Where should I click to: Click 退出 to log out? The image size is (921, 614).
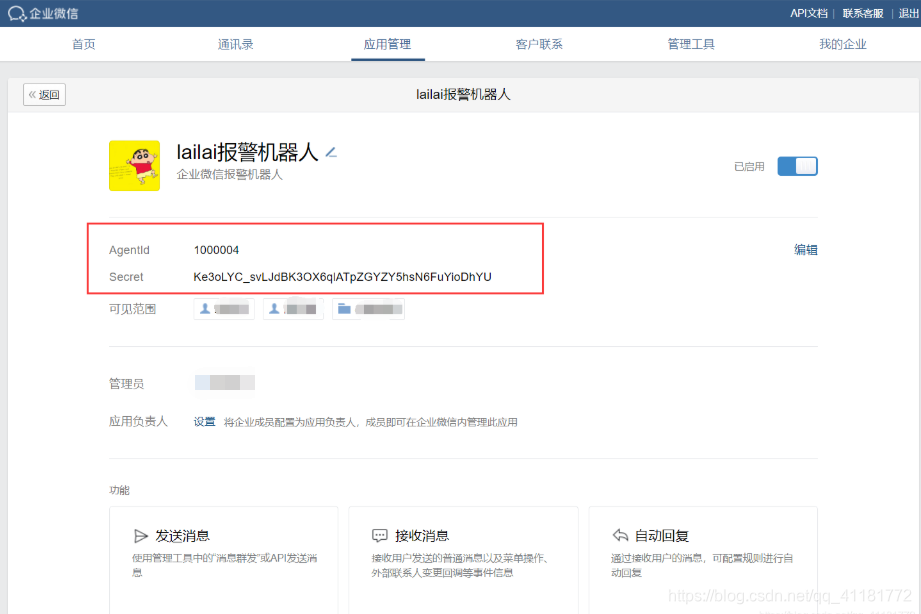[x=909, y=14]
